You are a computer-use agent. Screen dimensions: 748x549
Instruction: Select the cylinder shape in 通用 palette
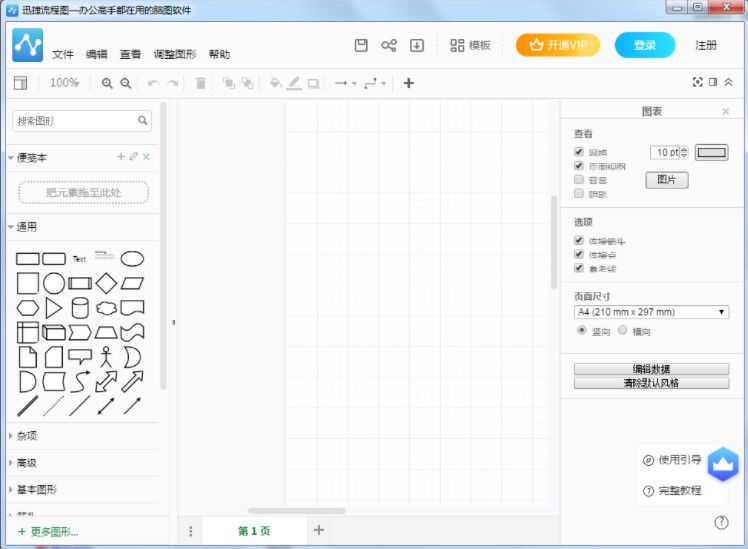click(x=80, y=308)
